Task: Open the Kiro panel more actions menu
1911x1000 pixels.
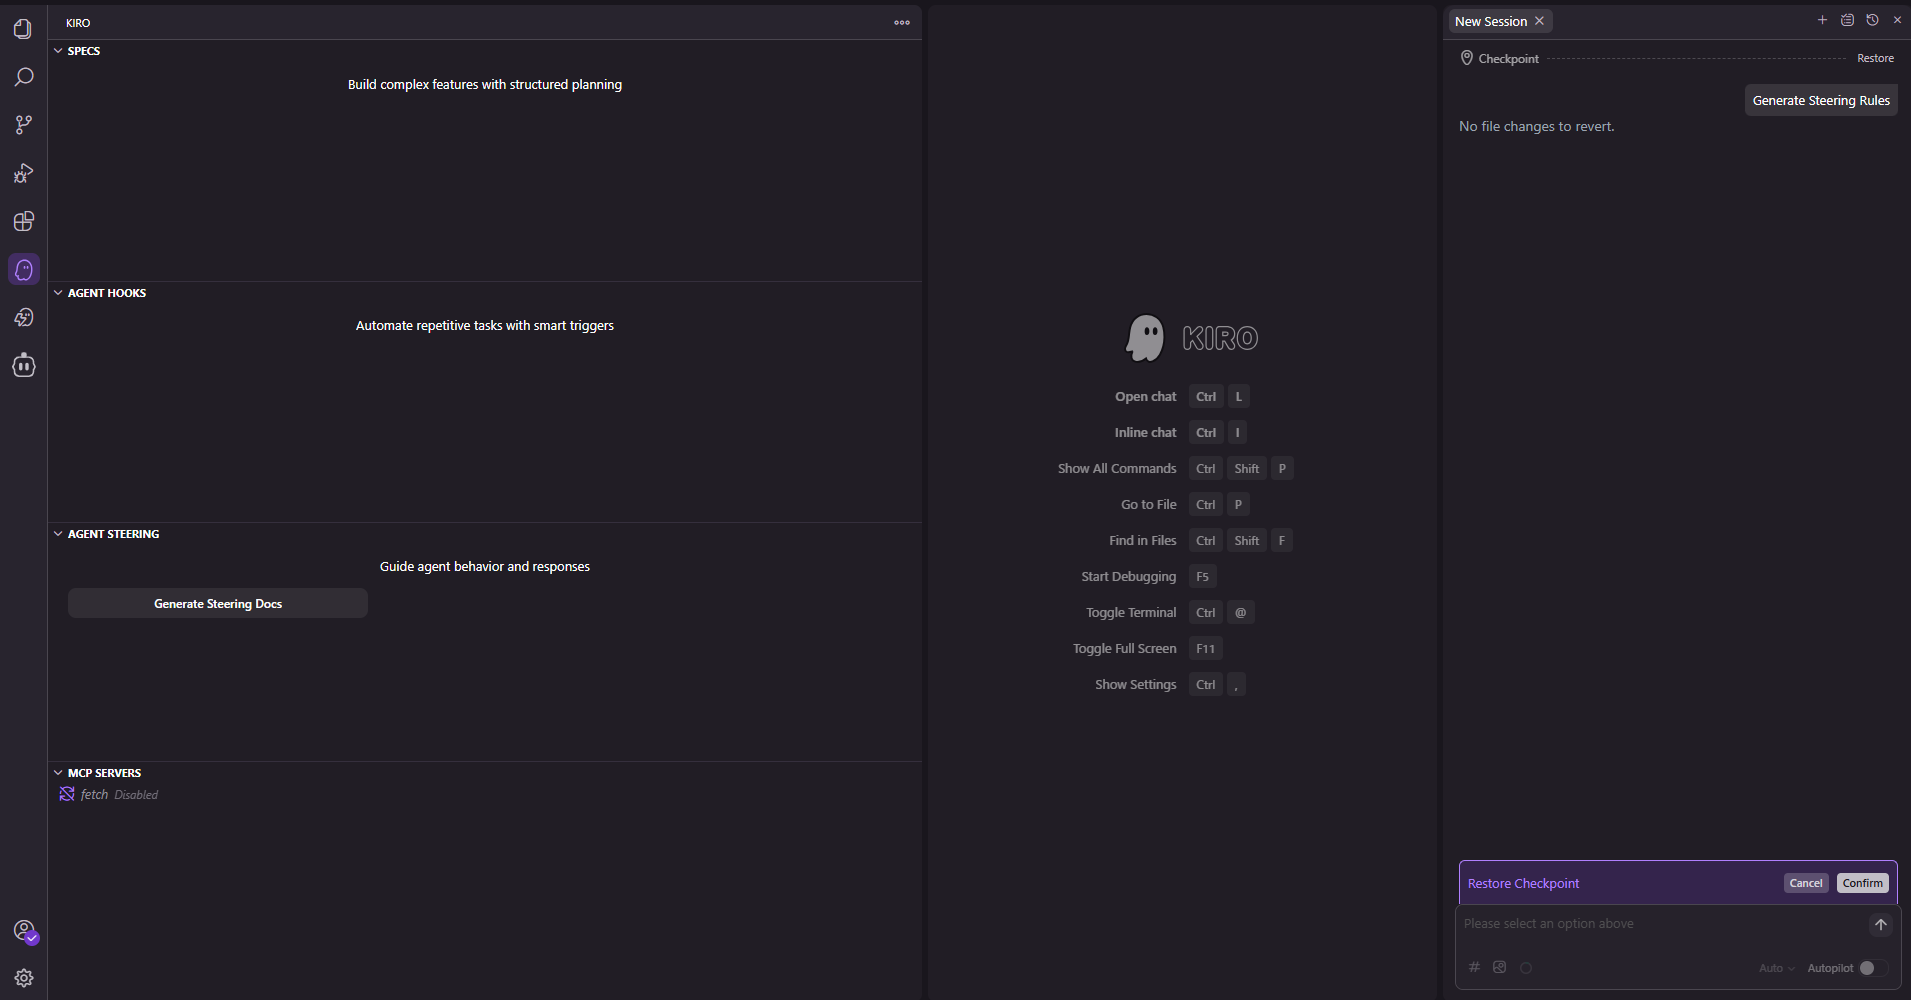Action: tap(902, 22)
